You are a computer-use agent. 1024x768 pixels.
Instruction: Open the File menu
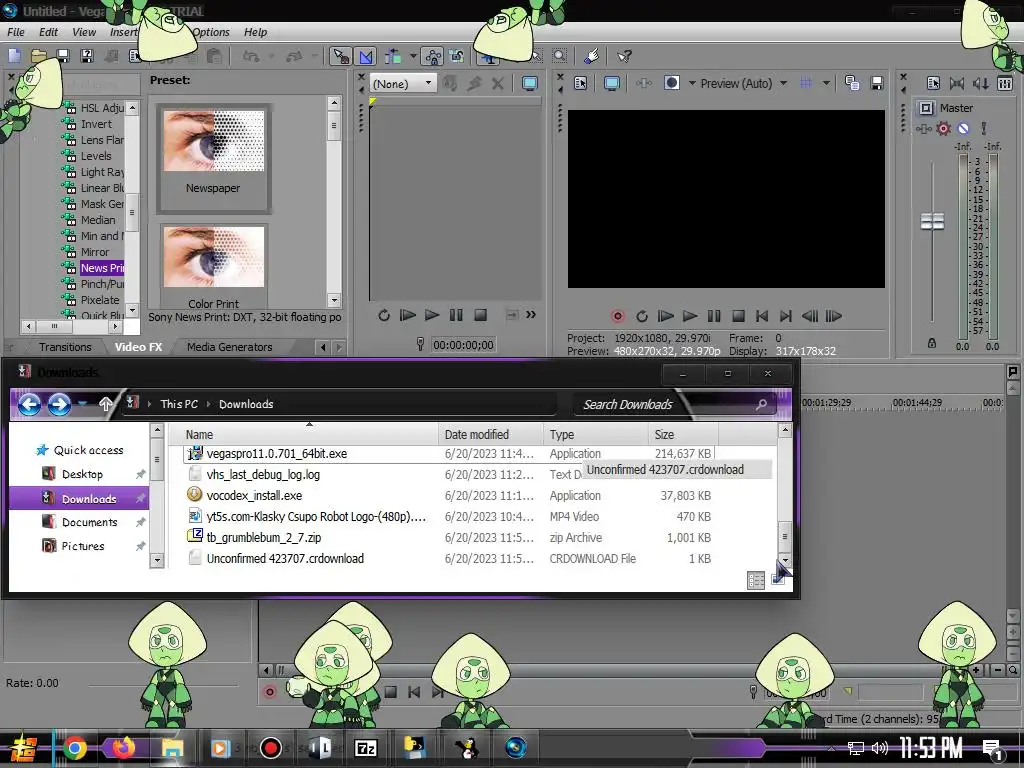click(x=16, y=32)
